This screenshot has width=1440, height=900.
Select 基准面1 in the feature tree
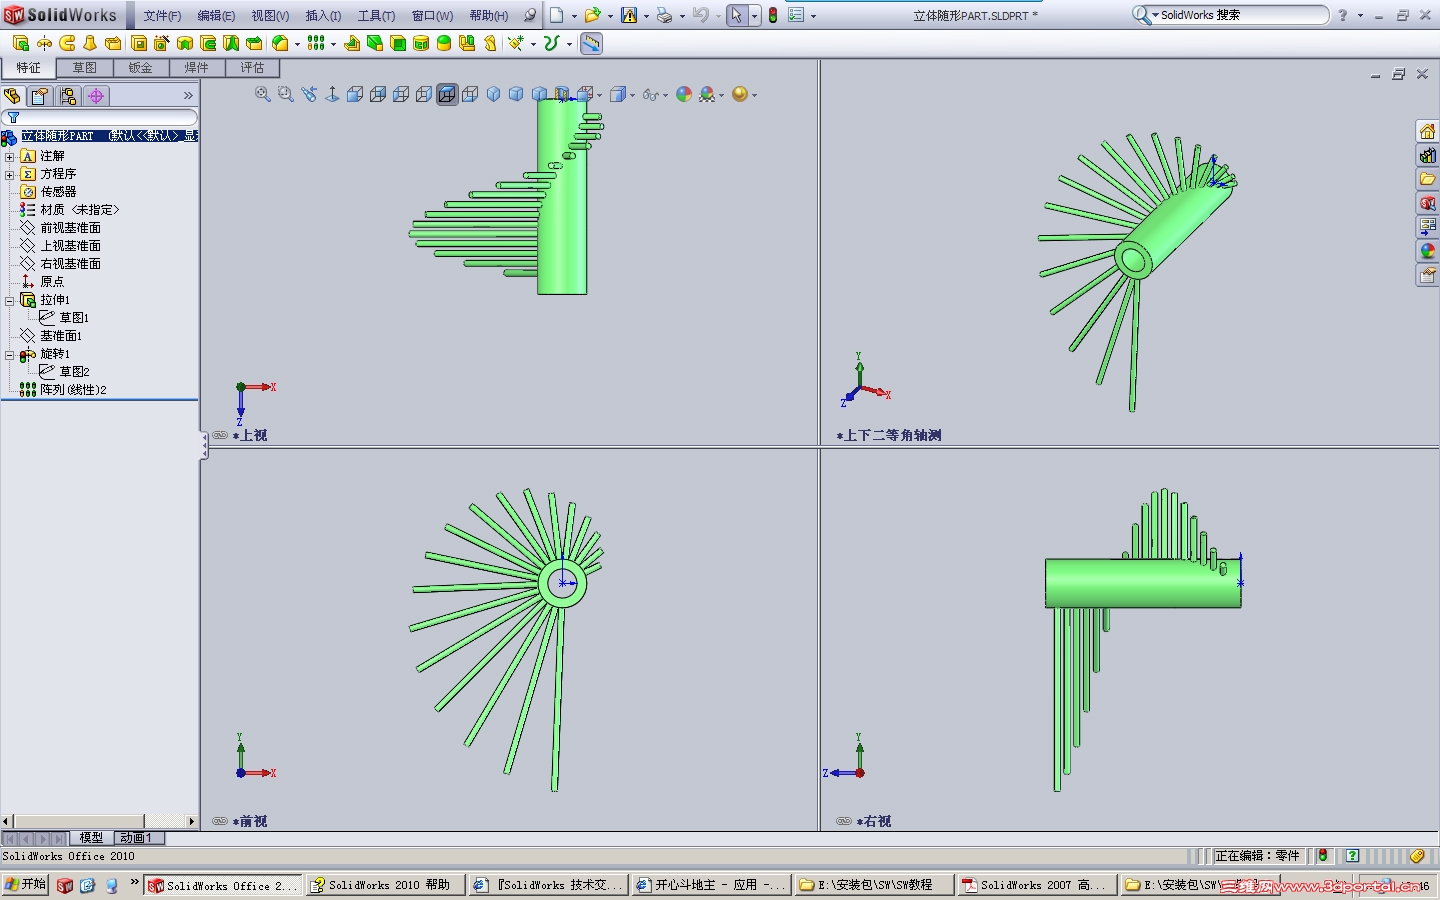[61, 336]
